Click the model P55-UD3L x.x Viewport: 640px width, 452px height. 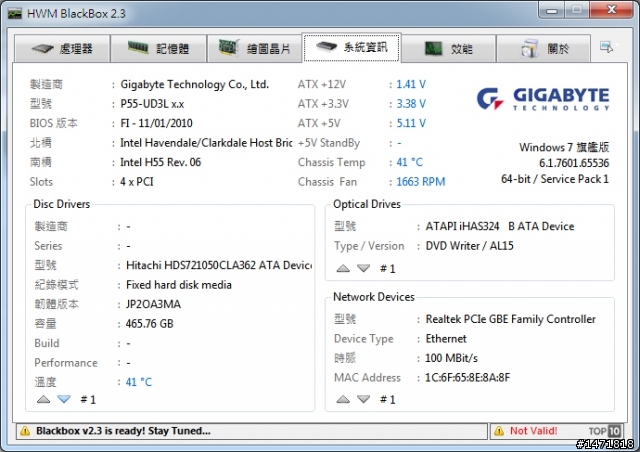tap(152, 104)
